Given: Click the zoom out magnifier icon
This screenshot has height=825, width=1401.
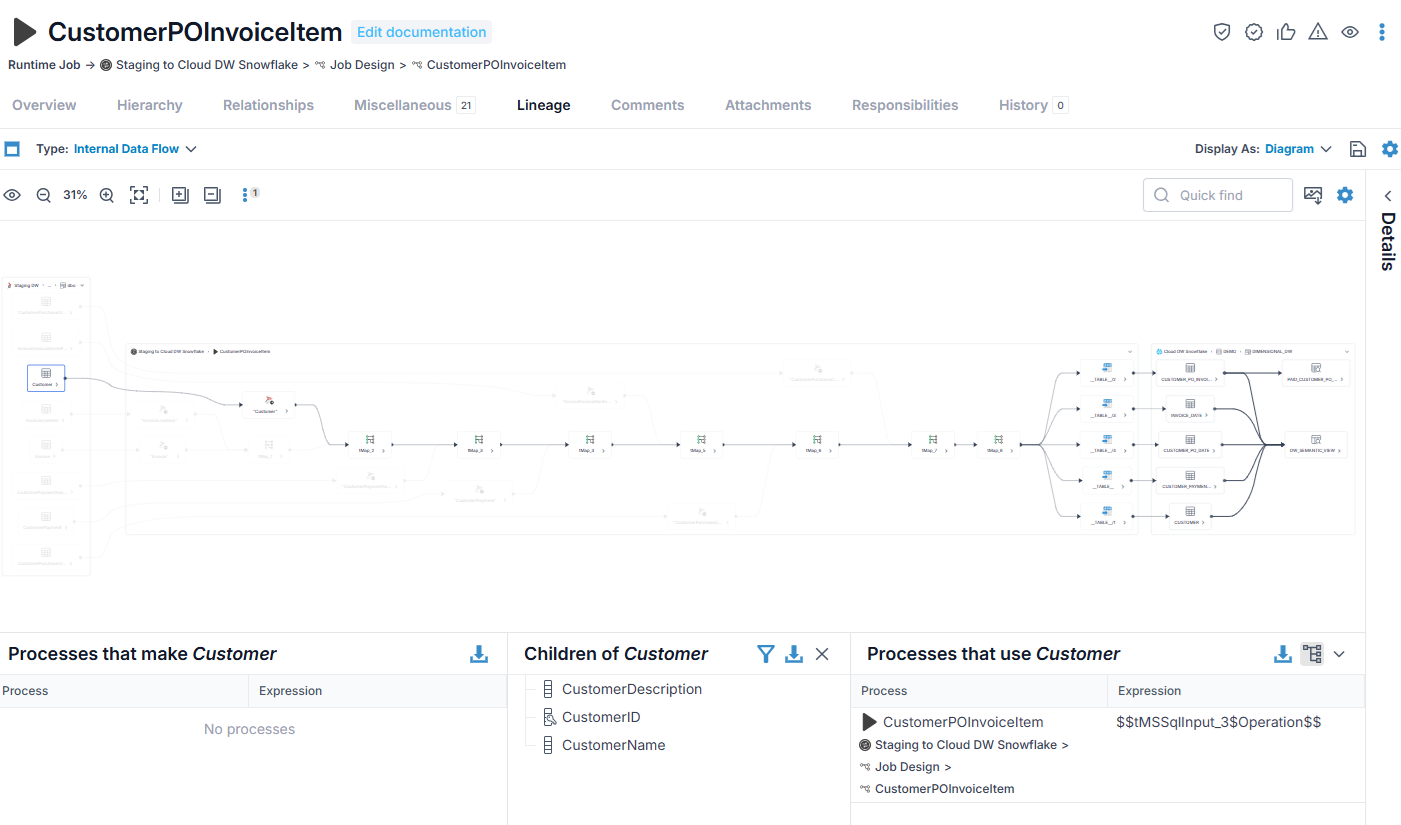Looking at the screenshot, I should pyautogui.click(x=43, y=195).
